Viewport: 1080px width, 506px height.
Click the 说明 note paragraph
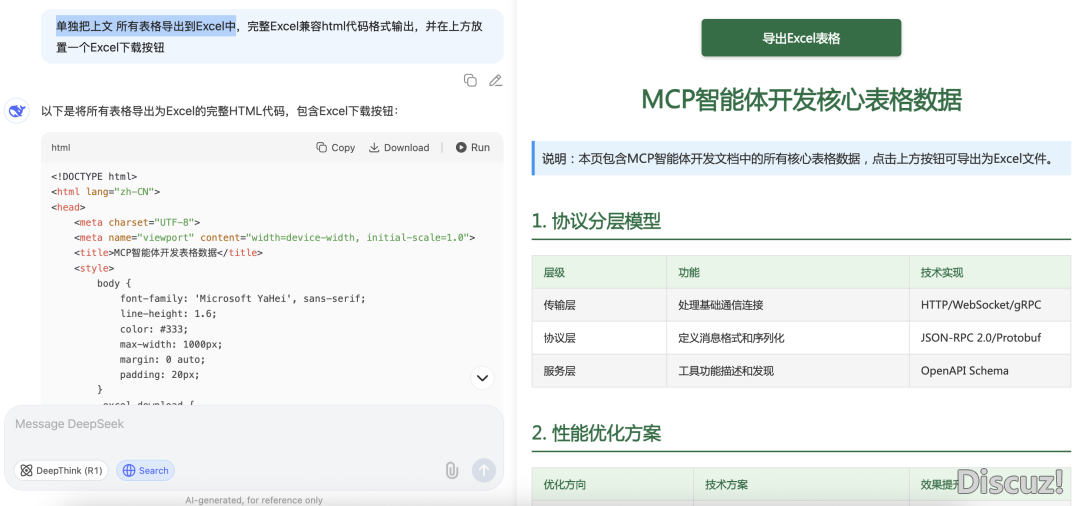tap(802, 158)
